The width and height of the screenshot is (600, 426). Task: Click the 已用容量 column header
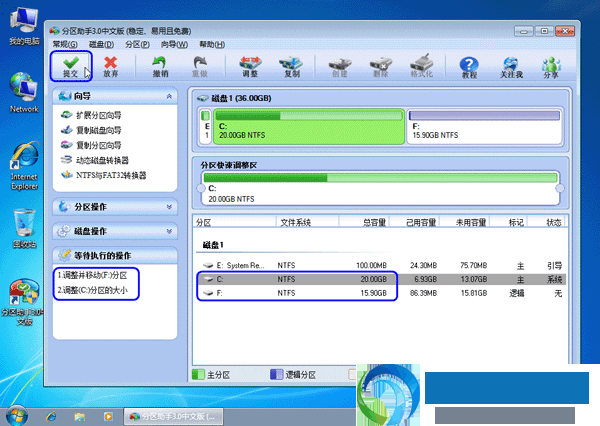[414, 222]
